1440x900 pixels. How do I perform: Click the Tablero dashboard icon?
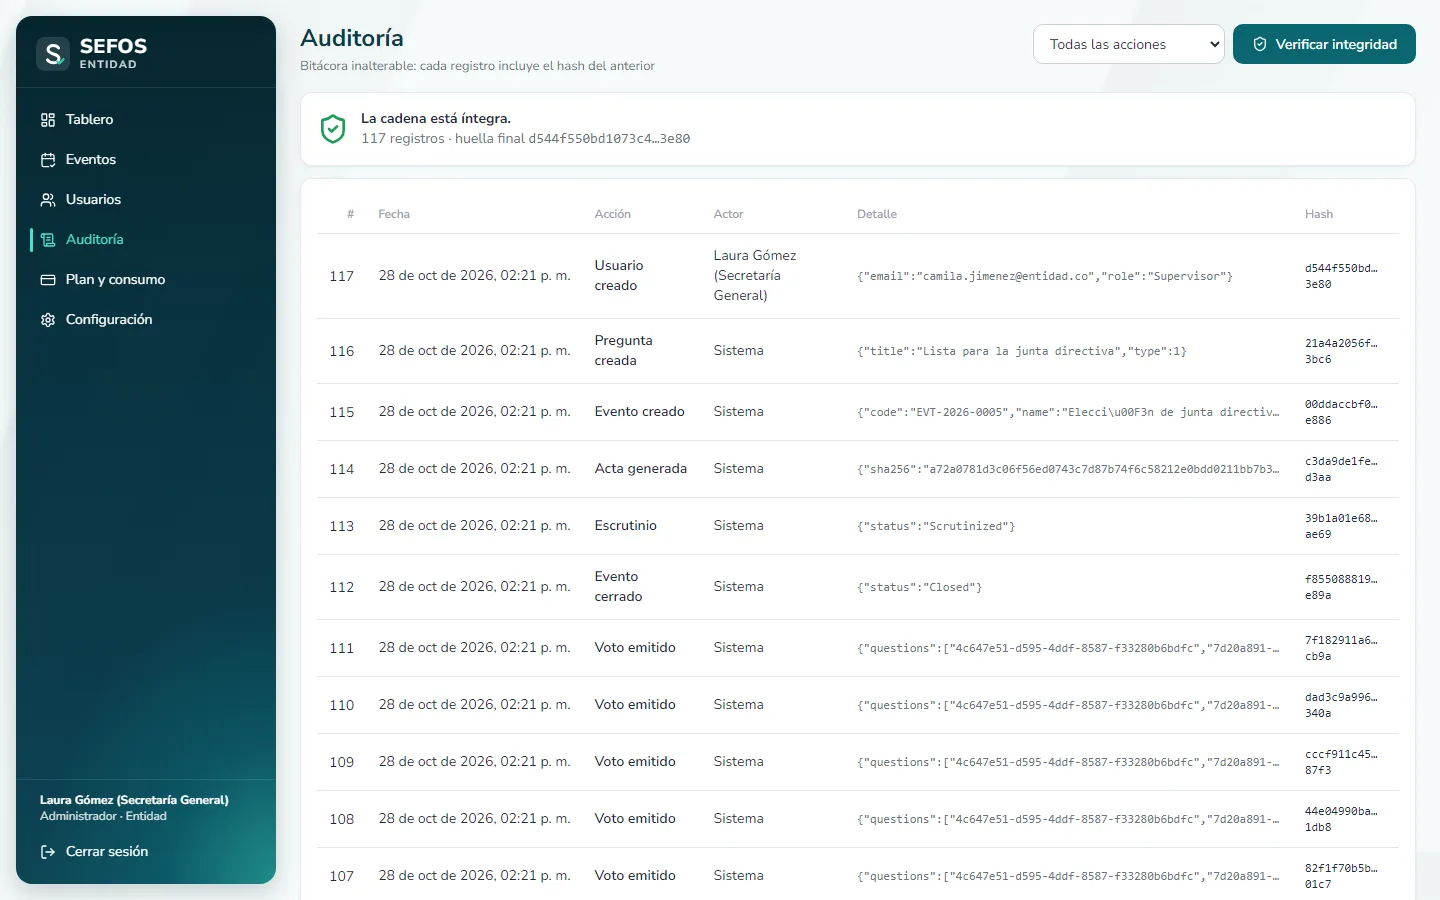point(48,120)
